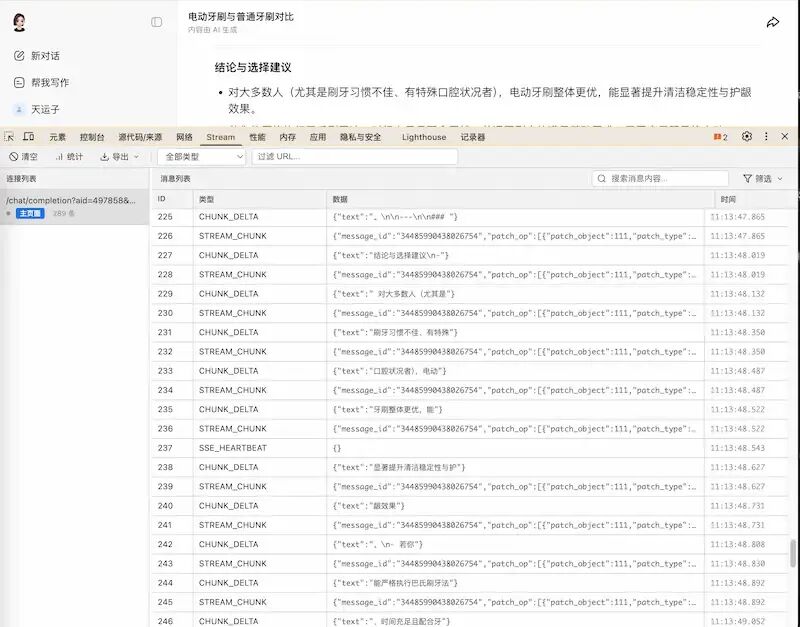Click timestamp 11:13:48.808
The width and height of the screenshot is (800, 627).
[737, 544]
